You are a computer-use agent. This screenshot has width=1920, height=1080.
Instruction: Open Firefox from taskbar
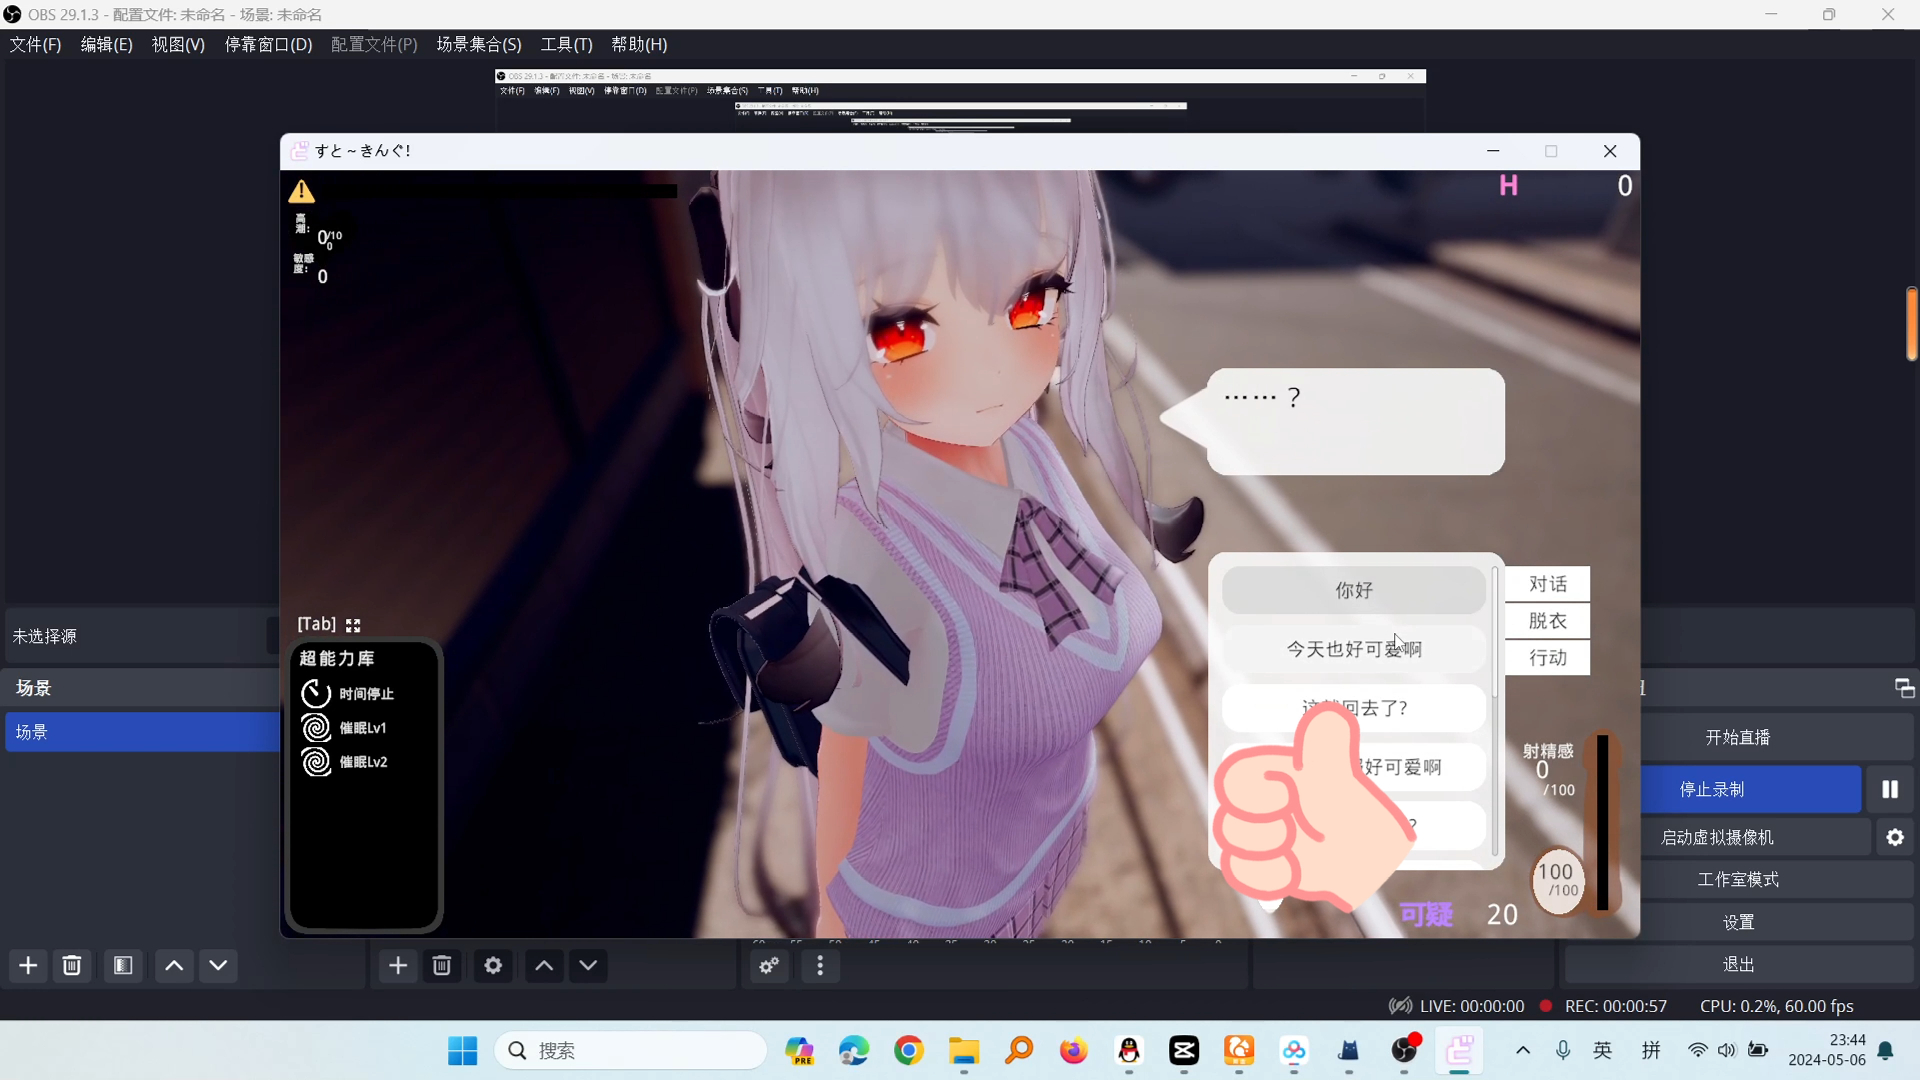[1074, 1050]
